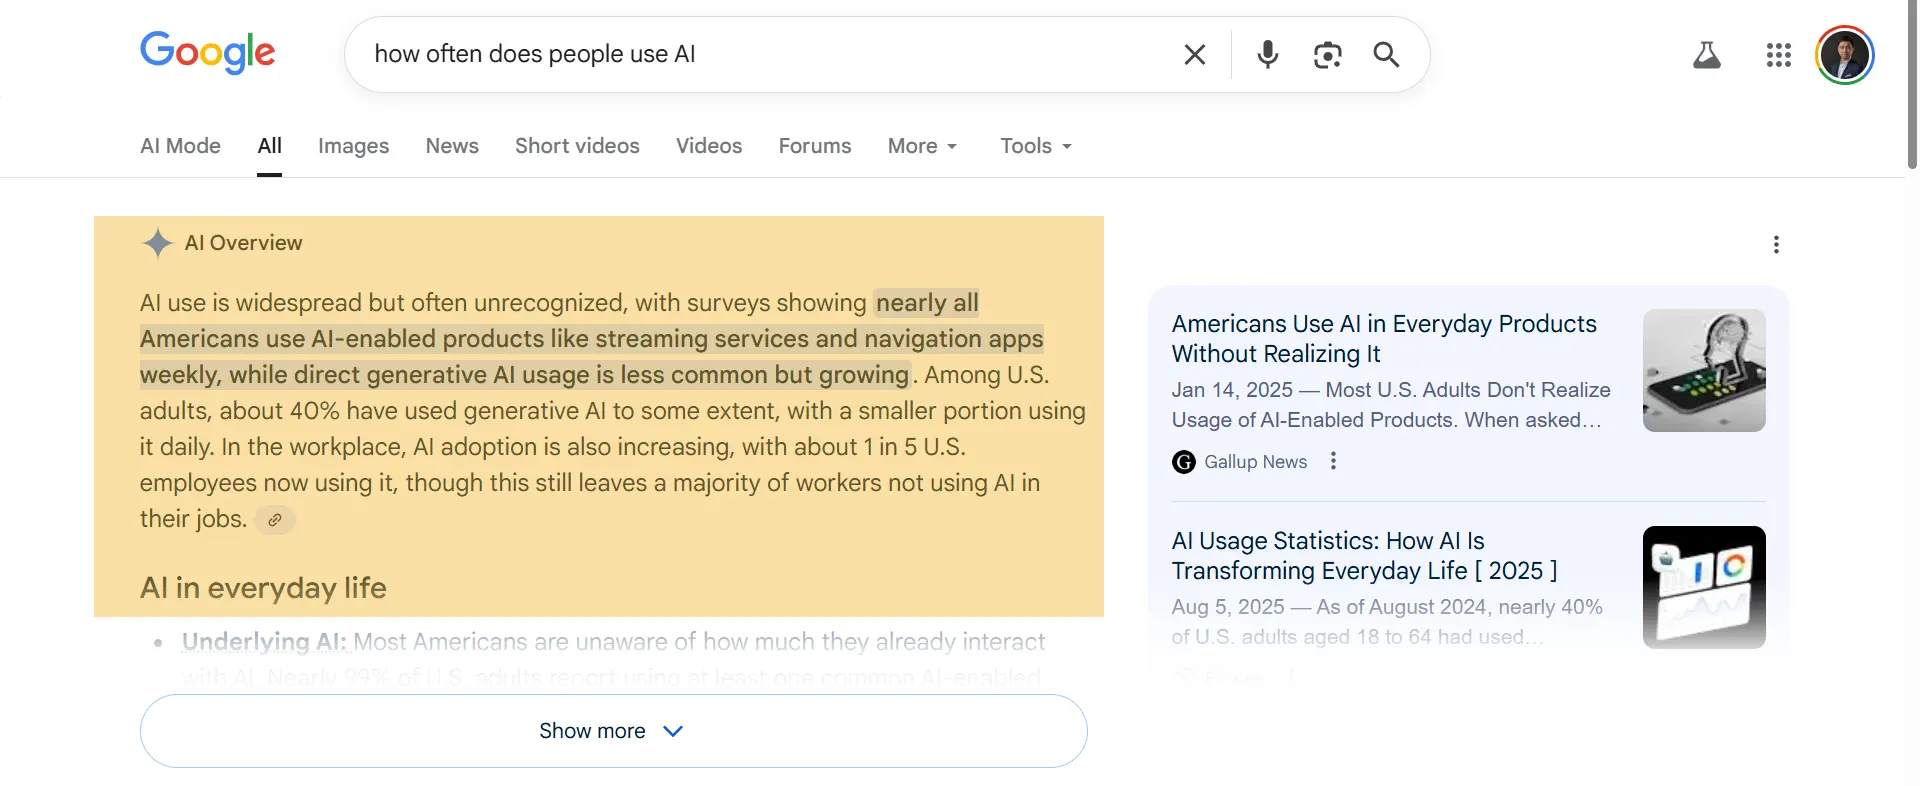Switch to the Images tab
The width and height of the screenshot is (1920, 786).
354,146
